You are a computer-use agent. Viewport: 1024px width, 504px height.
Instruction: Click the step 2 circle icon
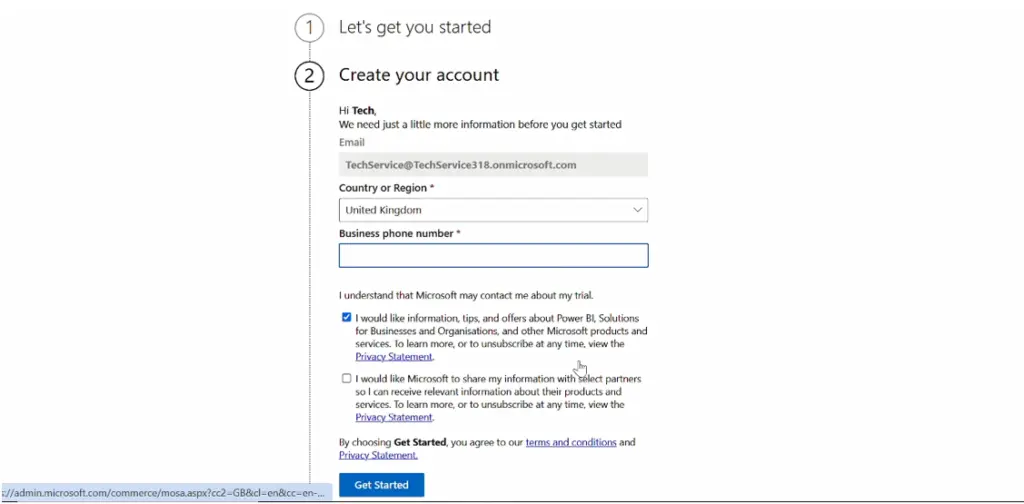[x=309, y=76]
